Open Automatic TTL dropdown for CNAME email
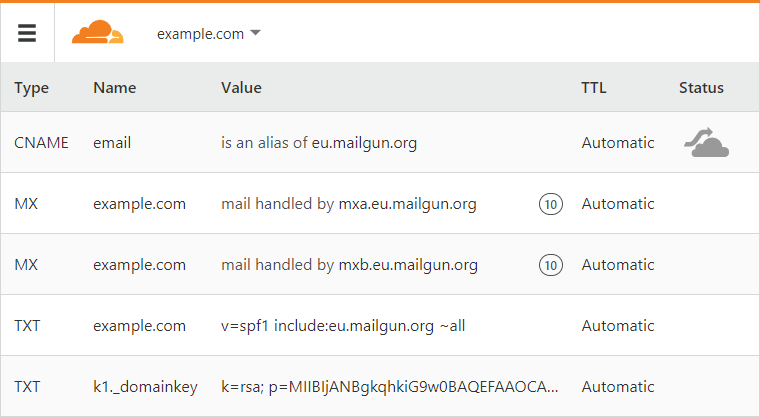The height and width of the screenshot is (417, 760). click(618, 143)
